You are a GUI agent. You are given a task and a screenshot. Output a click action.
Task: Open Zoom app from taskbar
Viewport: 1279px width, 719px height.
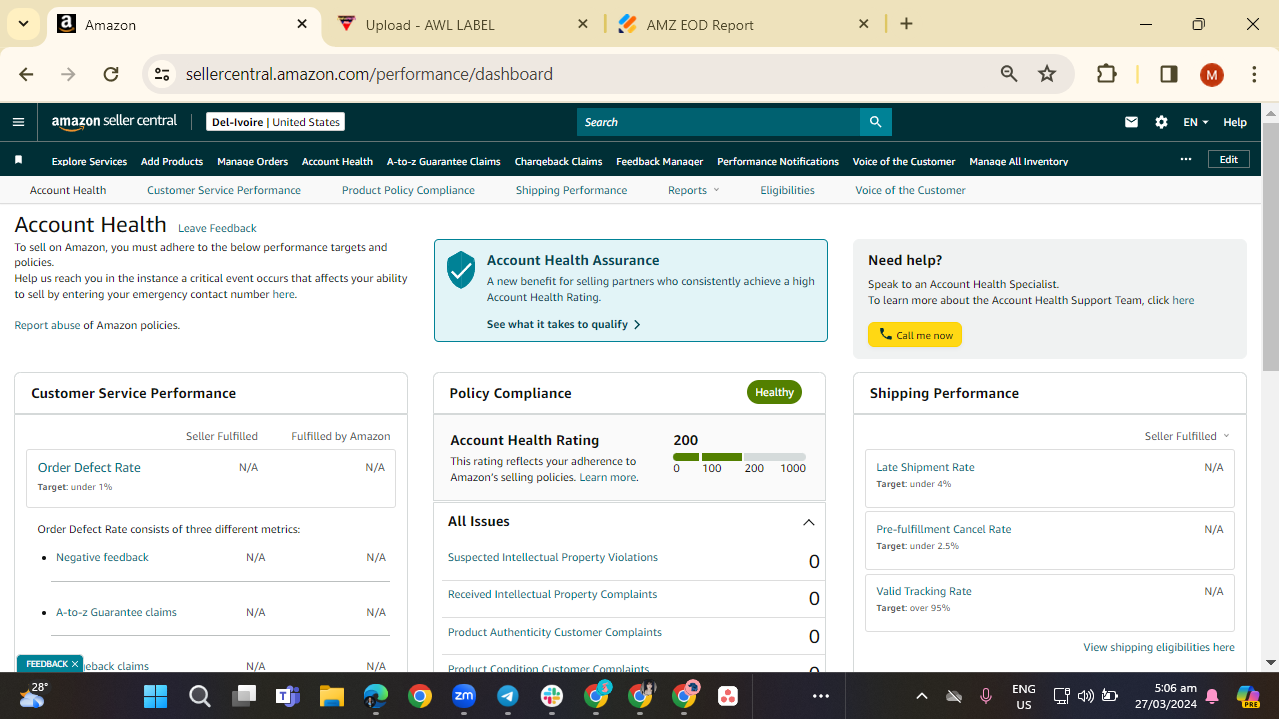[464, 696]
